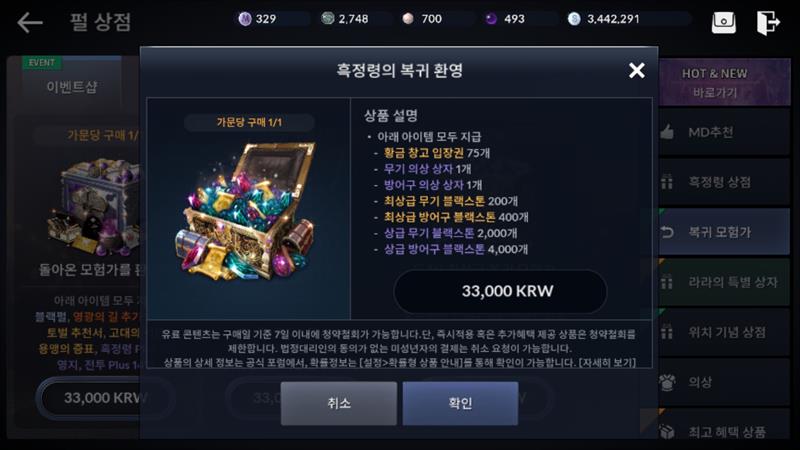Switch to the 이벤트샵 tab
Image resolution: width=800 pixels, height=450 pixels.
pyautogui.click(x=71, y=87)
